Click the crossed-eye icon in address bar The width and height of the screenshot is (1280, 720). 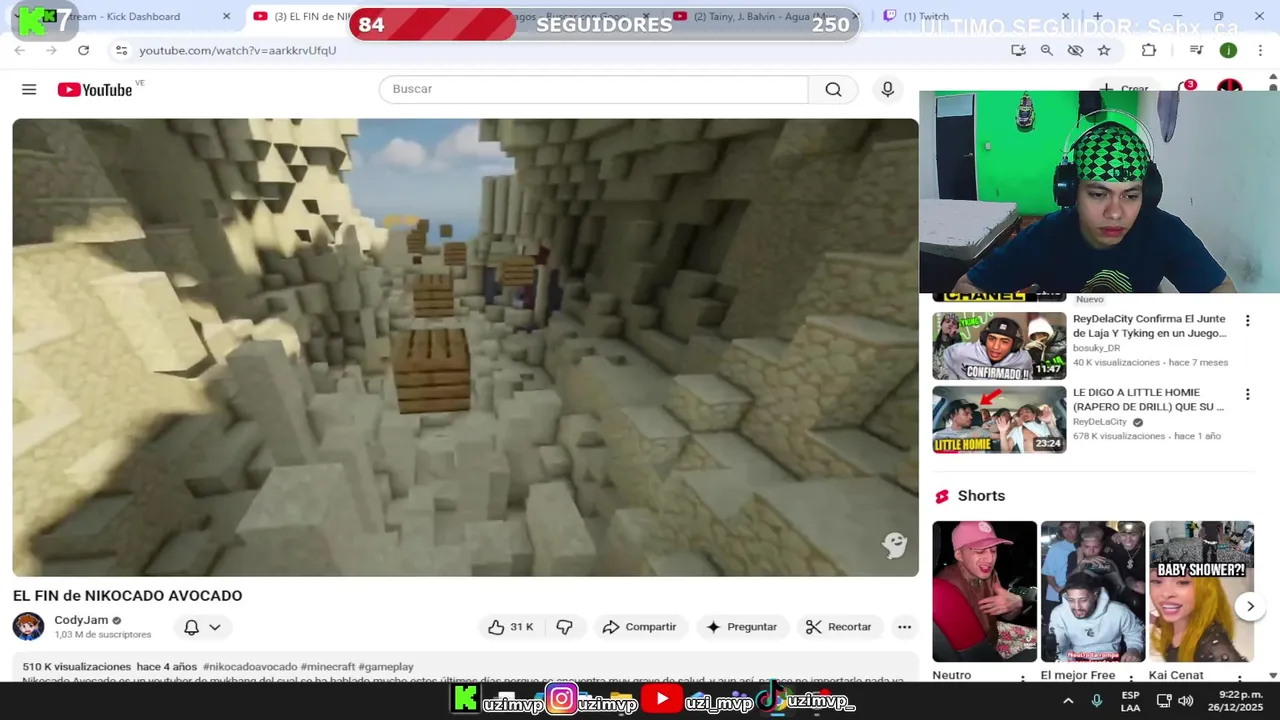point(1075,50)
